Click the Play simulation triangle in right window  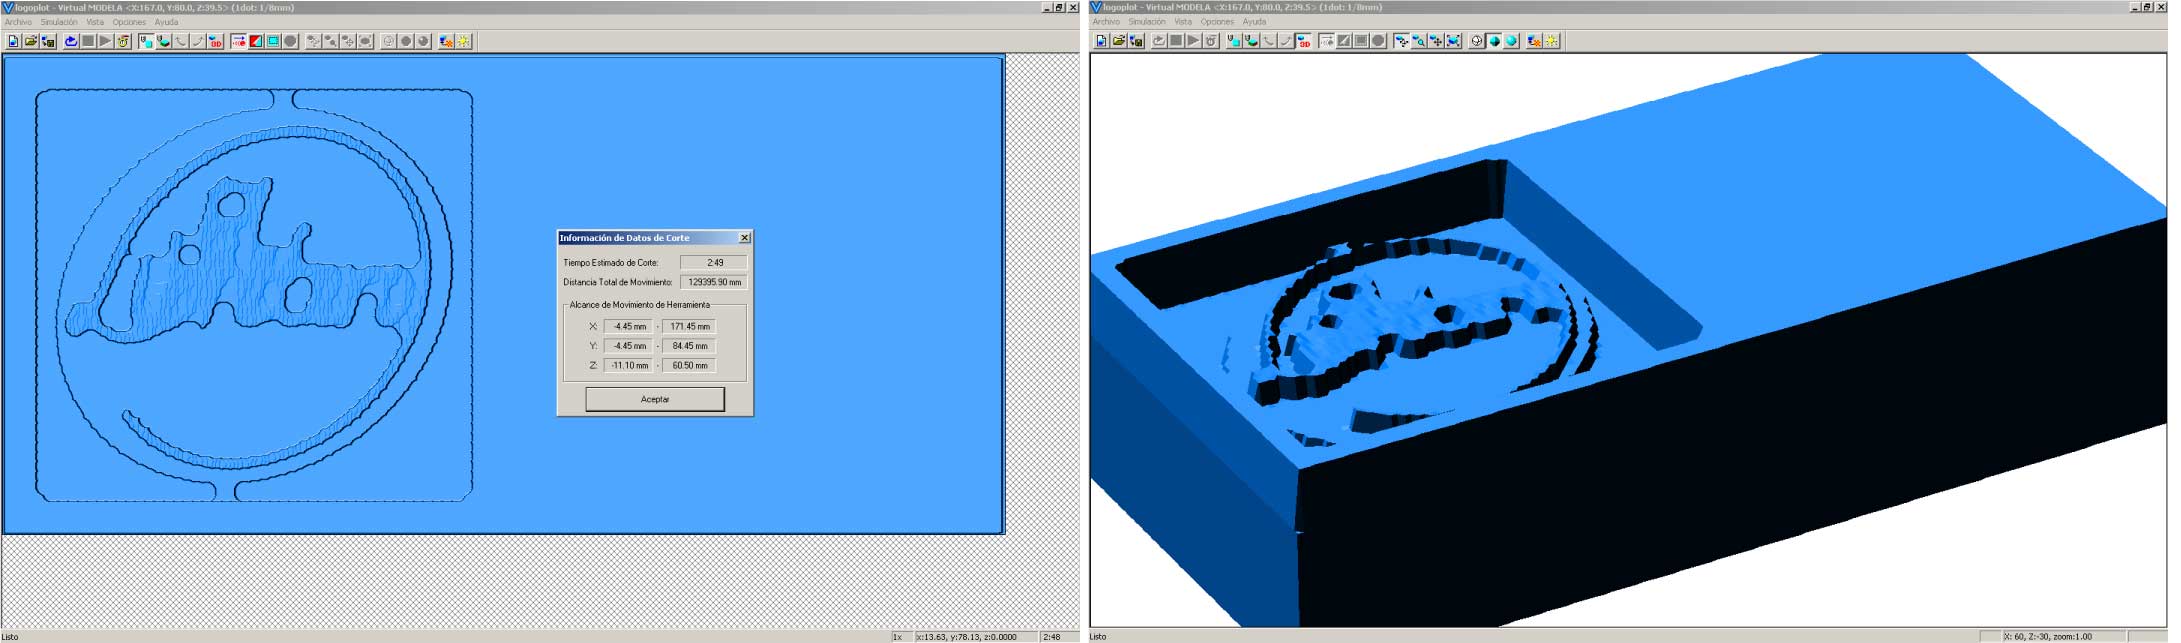[x=1193, y=41]
